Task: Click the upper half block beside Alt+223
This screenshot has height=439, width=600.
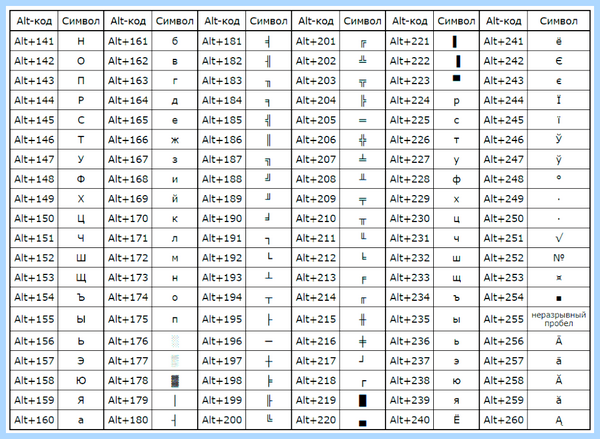Action: 456,78
